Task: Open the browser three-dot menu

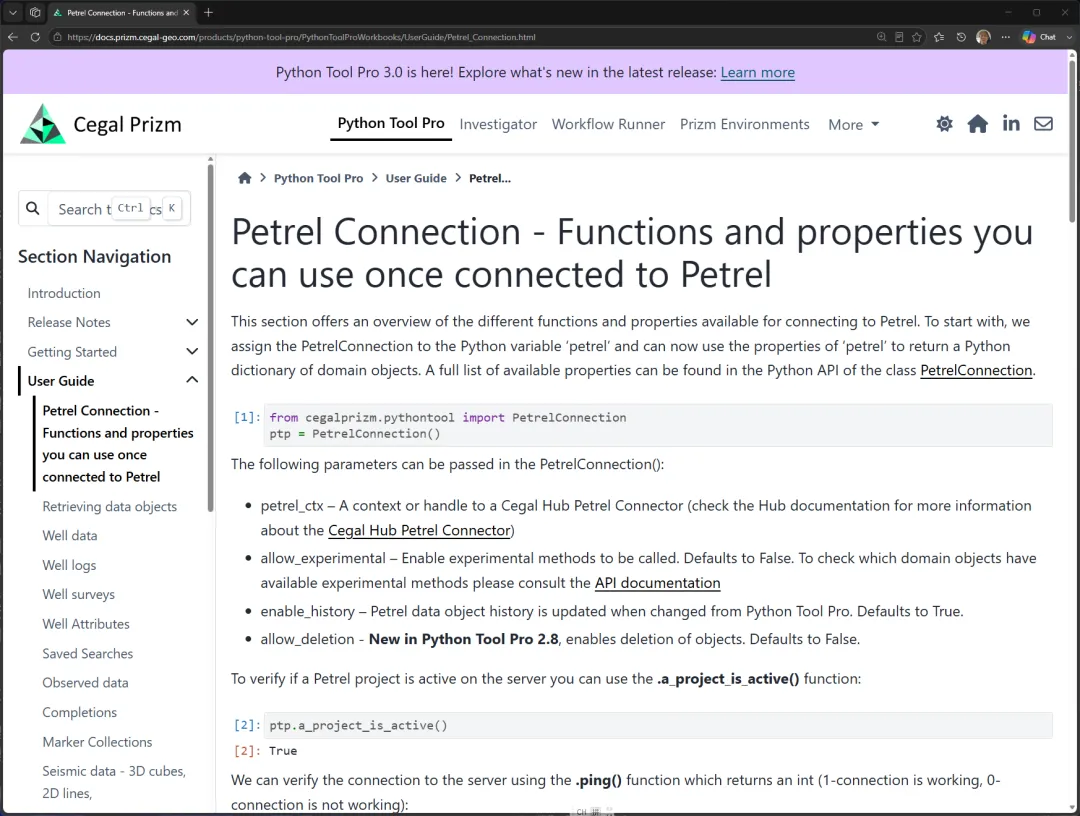Action: pyautogui.click(x=1006, y=37)
